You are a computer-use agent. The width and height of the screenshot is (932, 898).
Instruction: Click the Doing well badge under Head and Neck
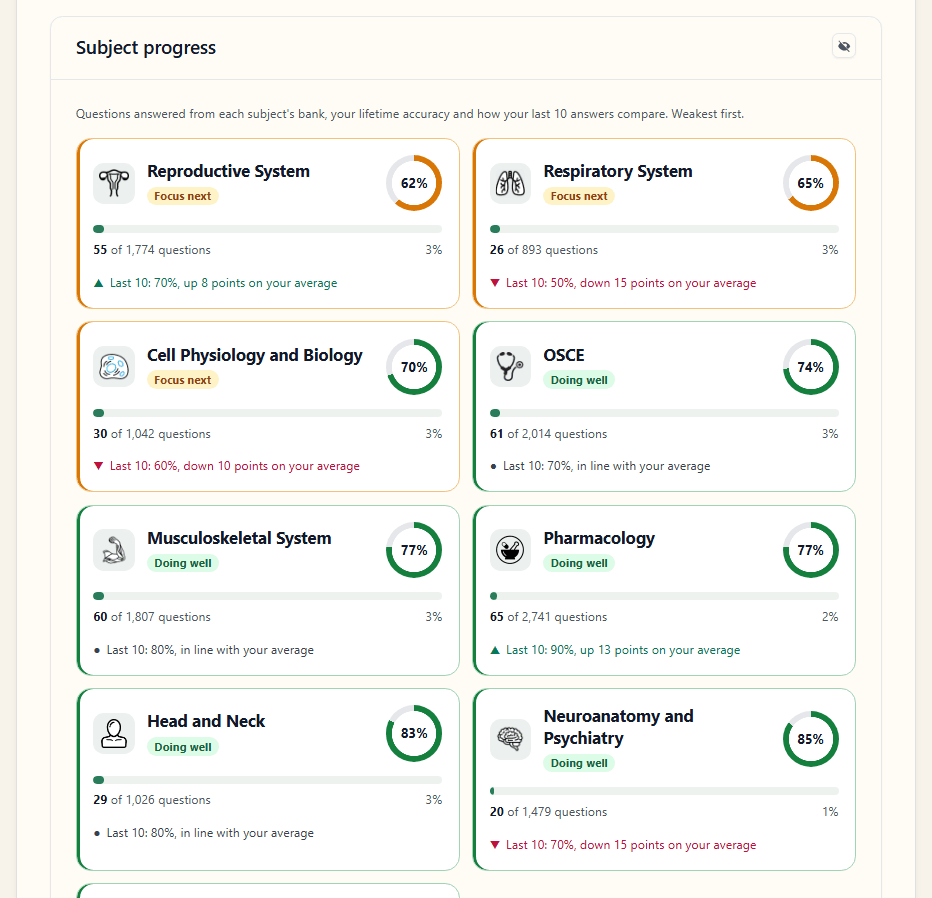pyautogui.click(x=182, y=747)
